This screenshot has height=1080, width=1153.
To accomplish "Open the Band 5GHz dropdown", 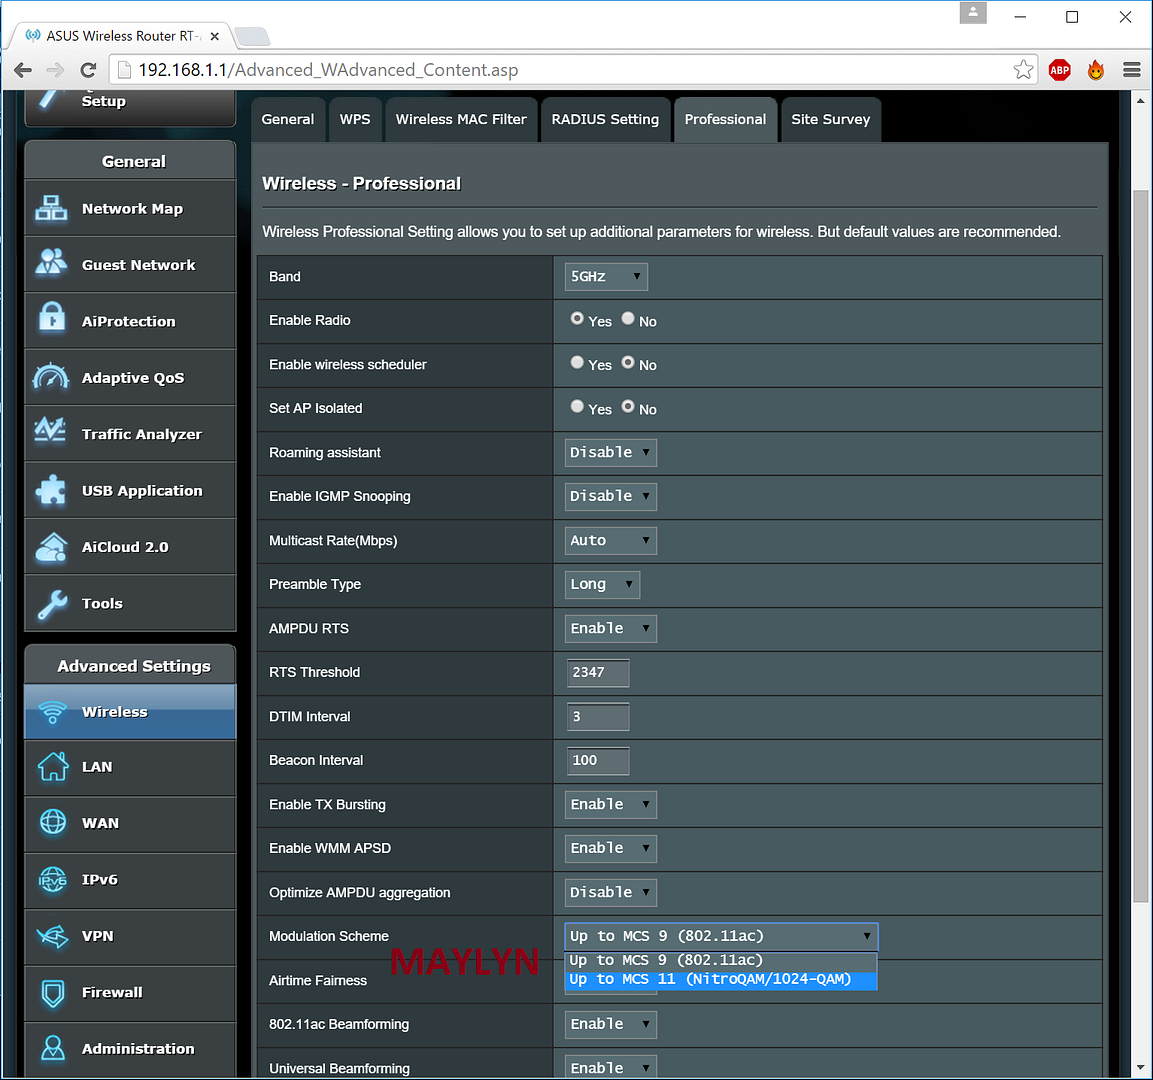I will 606,277.
